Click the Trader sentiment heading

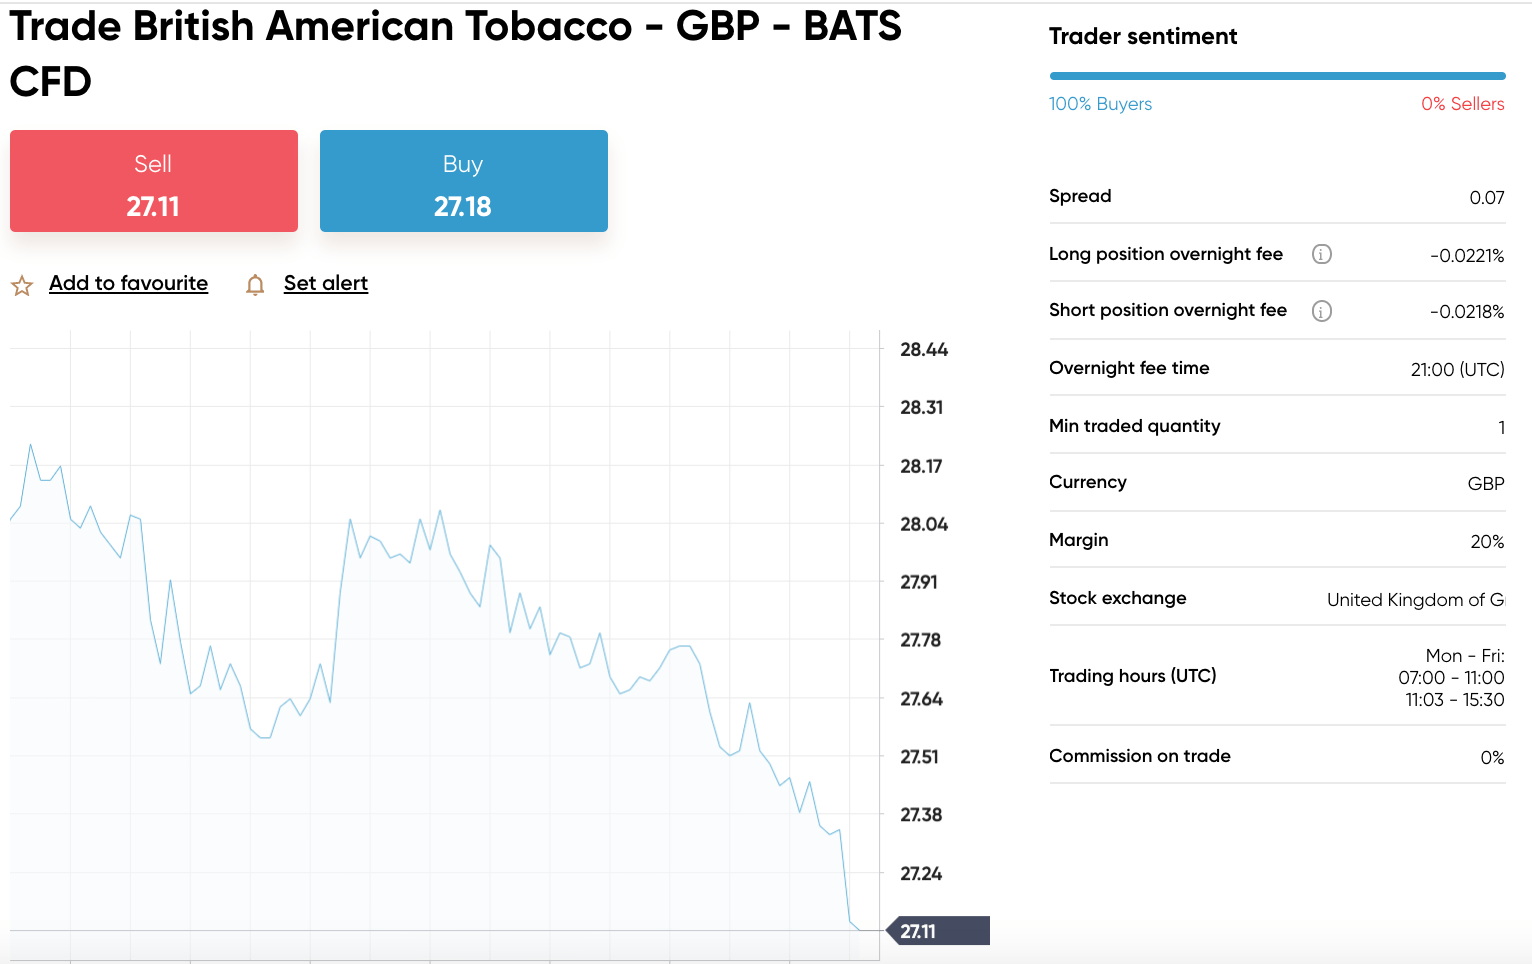[1142, 37]
